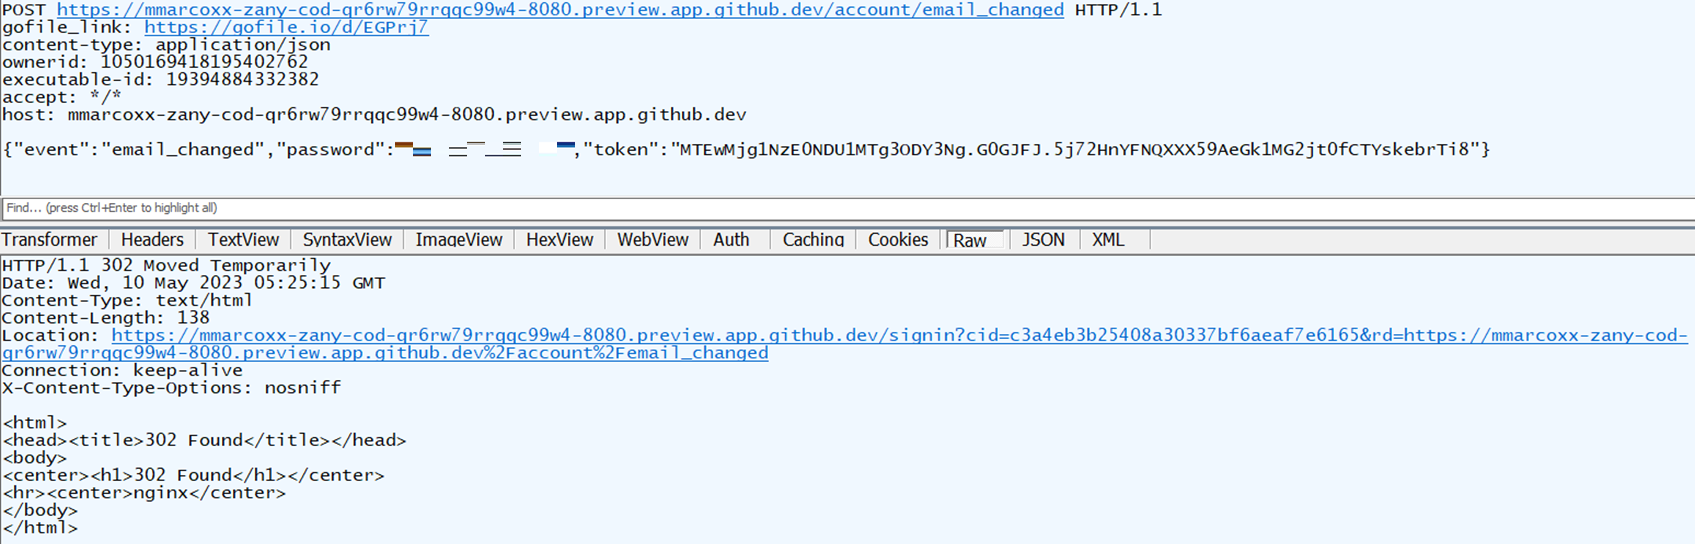Image resolution: width=1695 pixels, height=545 pixels.
Task: Click the Content-Length: 138 line
Action: tap(106, 318)
